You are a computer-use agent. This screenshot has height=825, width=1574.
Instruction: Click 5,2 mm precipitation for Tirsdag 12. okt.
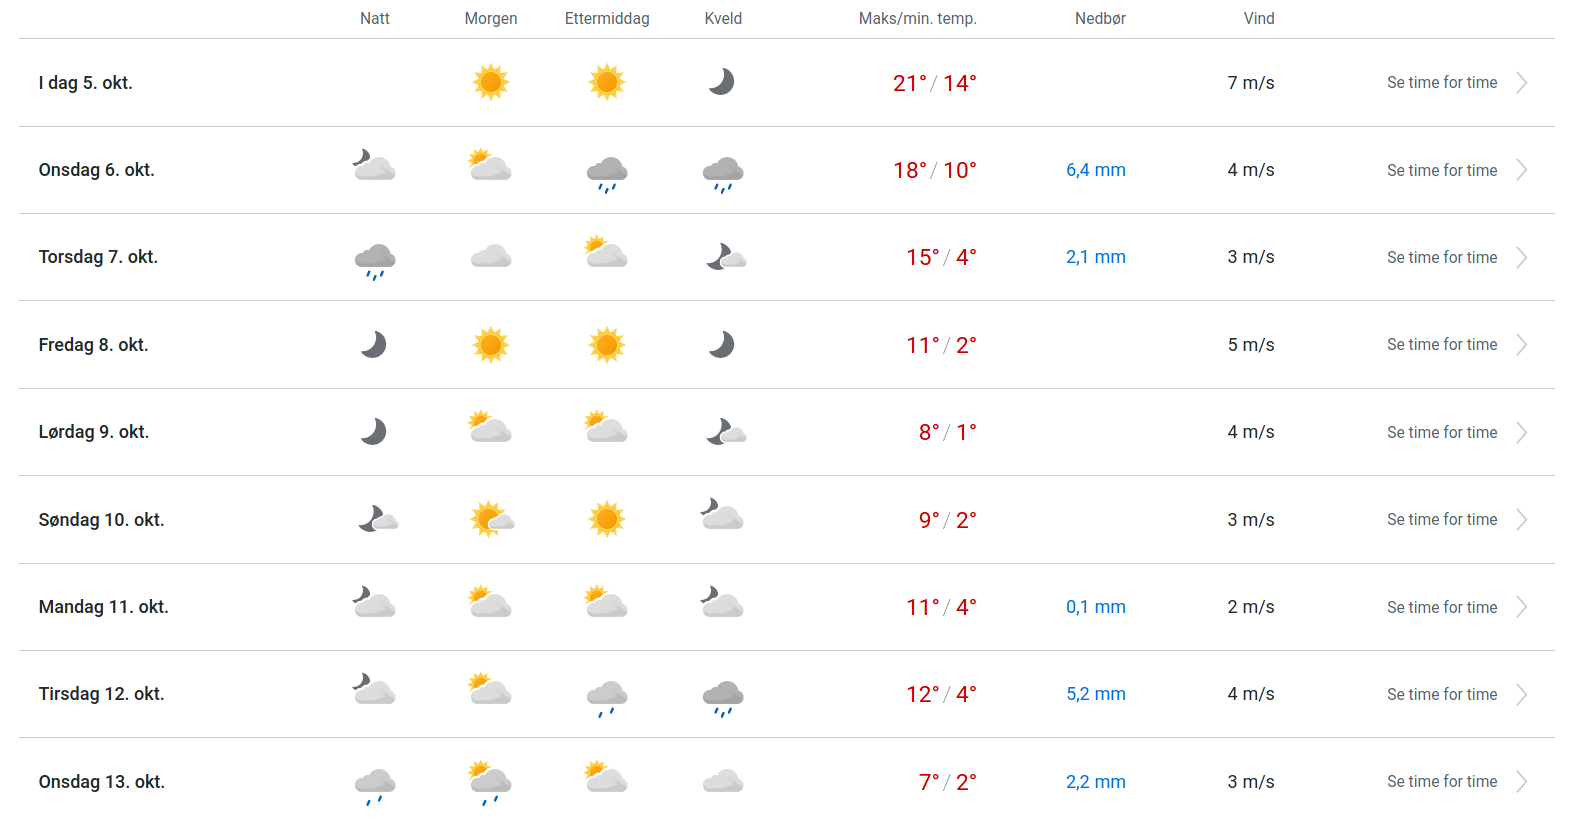(x=1095, y=694)
